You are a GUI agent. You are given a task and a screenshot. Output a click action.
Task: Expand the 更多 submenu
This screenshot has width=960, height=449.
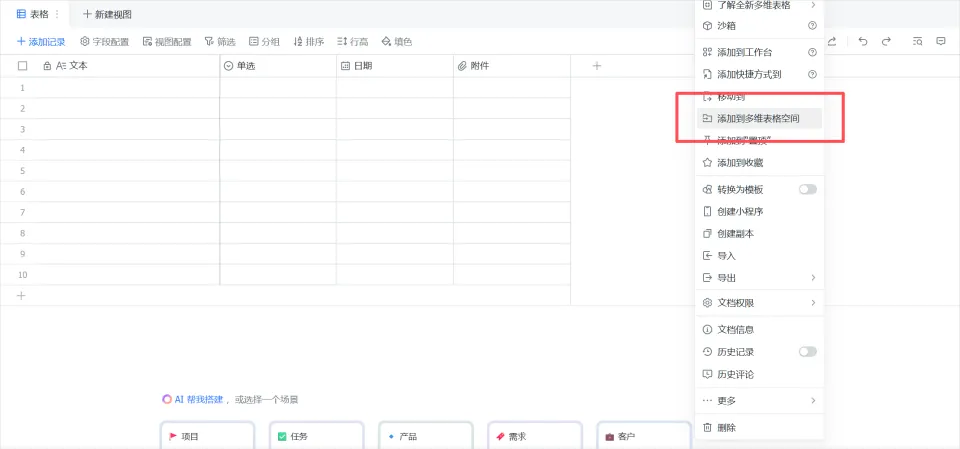click(759, 401)
